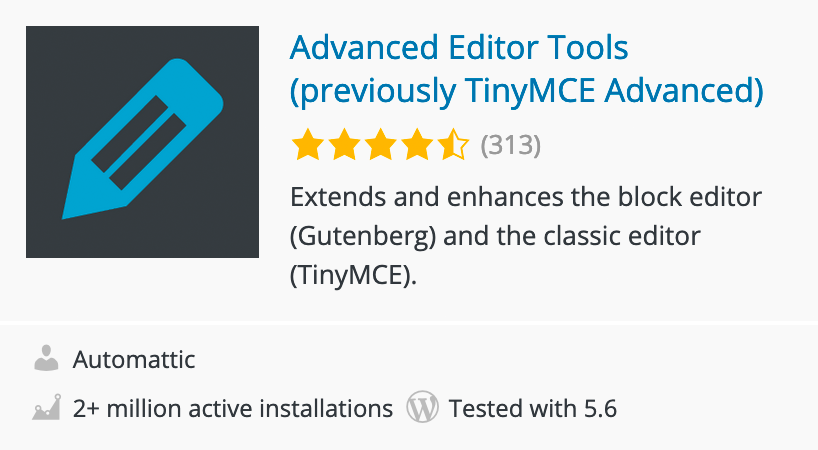
Task: Select the third rating star
Action: 380,146
